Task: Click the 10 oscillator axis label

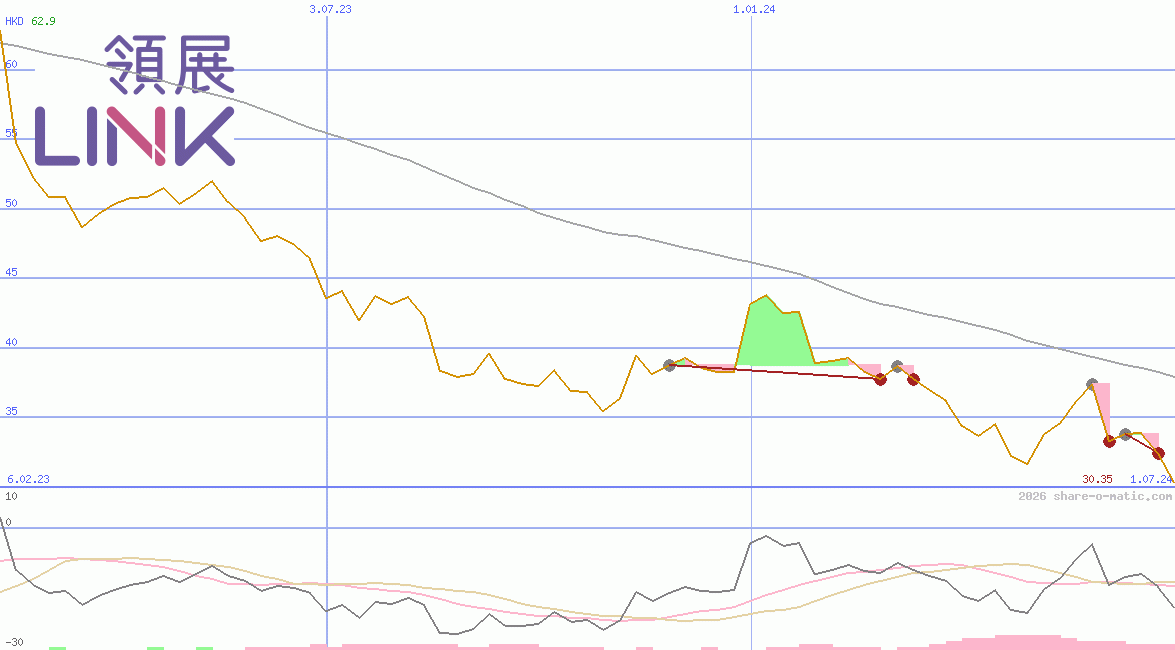Action: coord(11,496)
